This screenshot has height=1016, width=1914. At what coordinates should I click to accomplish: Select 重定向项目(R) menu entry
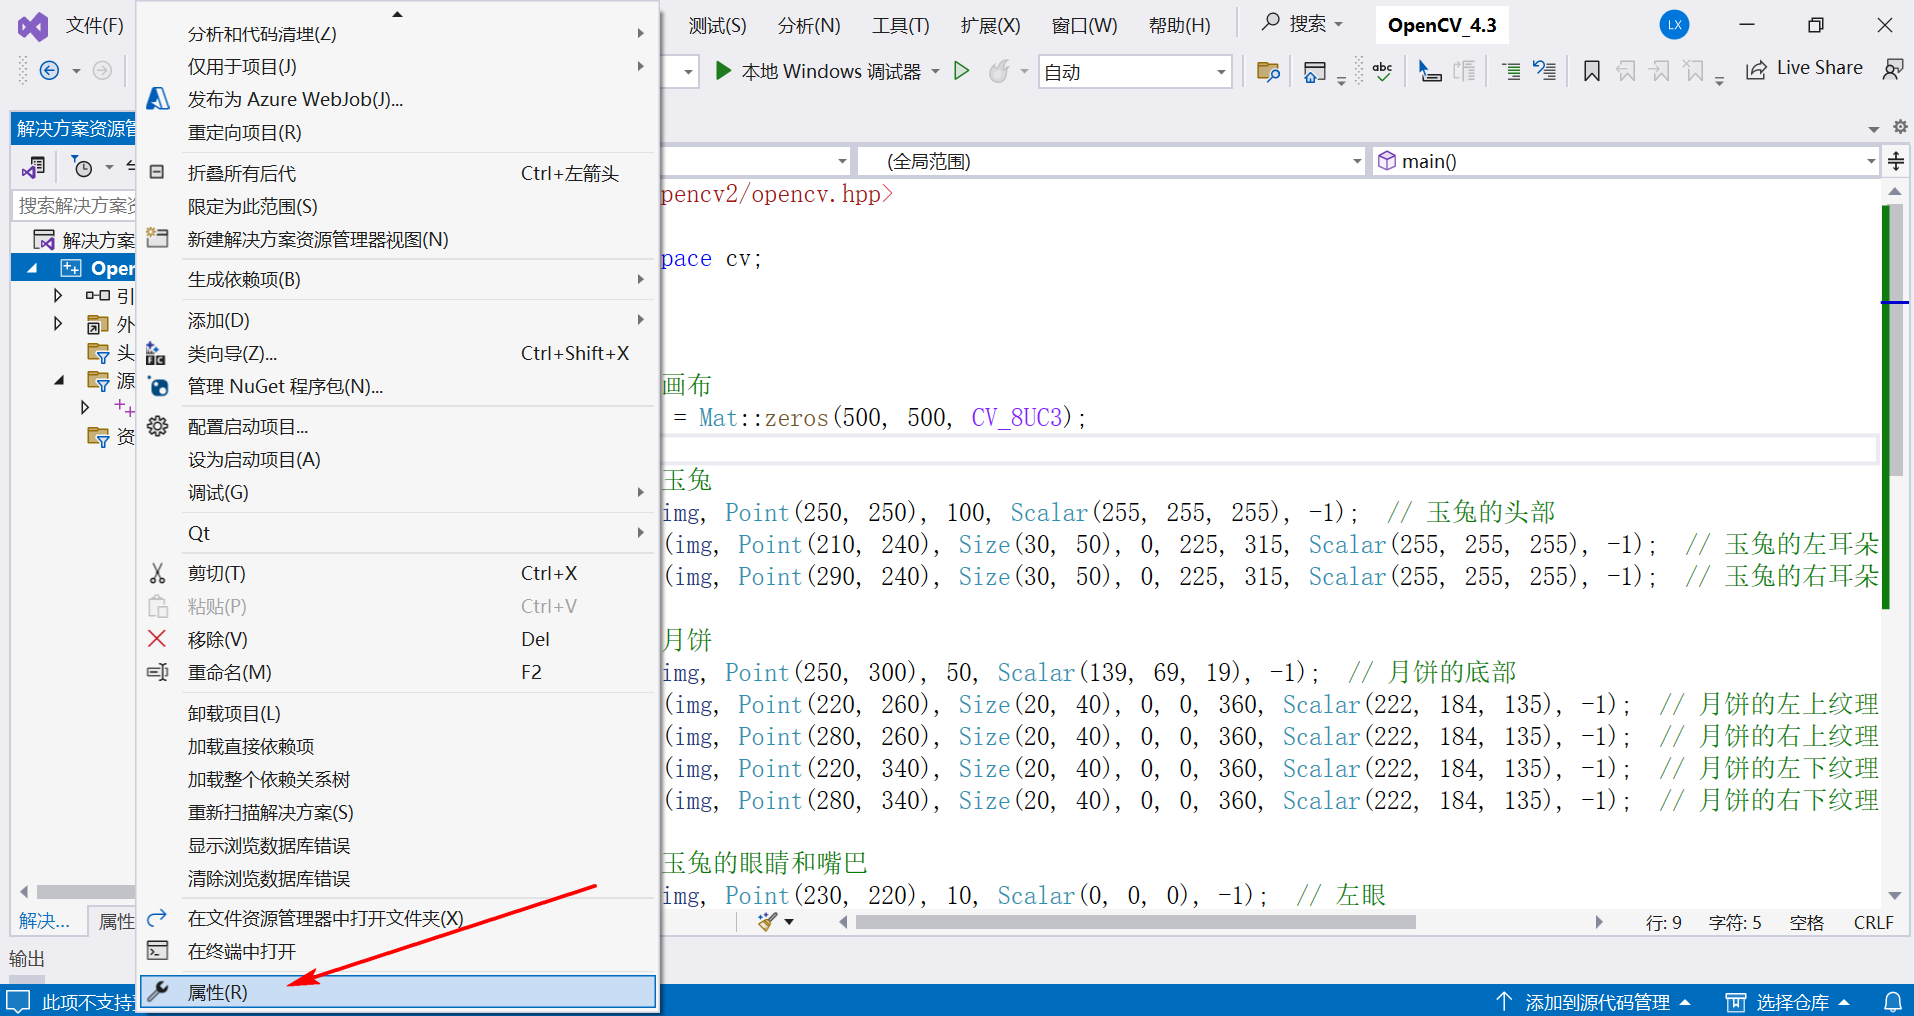tap(398, 132)
